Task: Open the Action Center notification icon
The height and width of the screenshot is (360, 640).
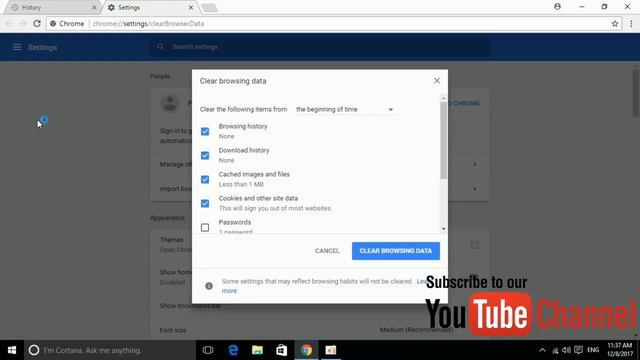Action: 578,350
